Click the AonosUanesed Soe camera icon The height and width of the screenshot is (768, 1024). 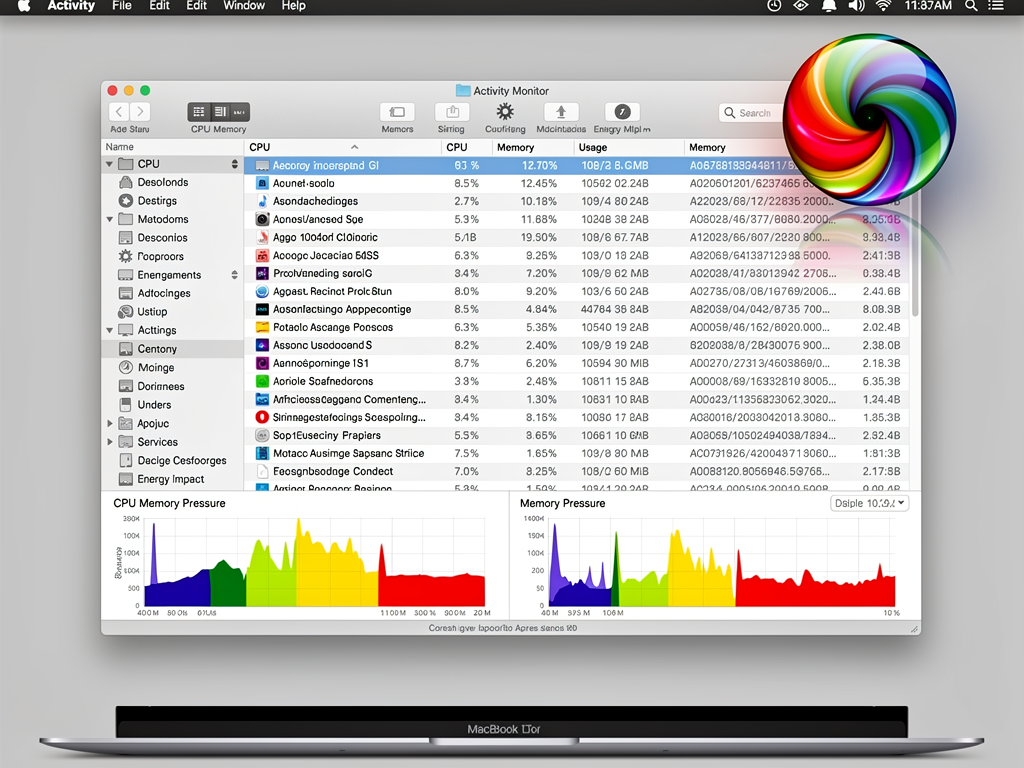point(262,219)
